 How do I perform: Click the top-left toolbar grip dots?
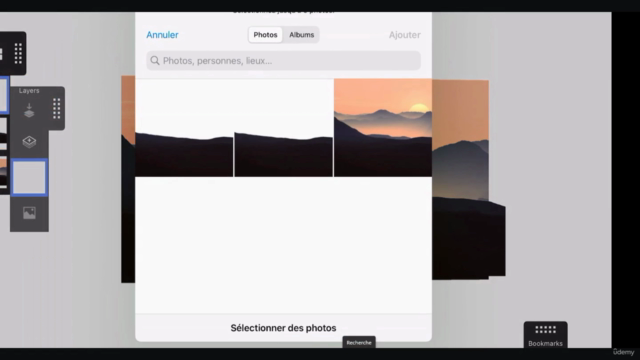(18, 53)
